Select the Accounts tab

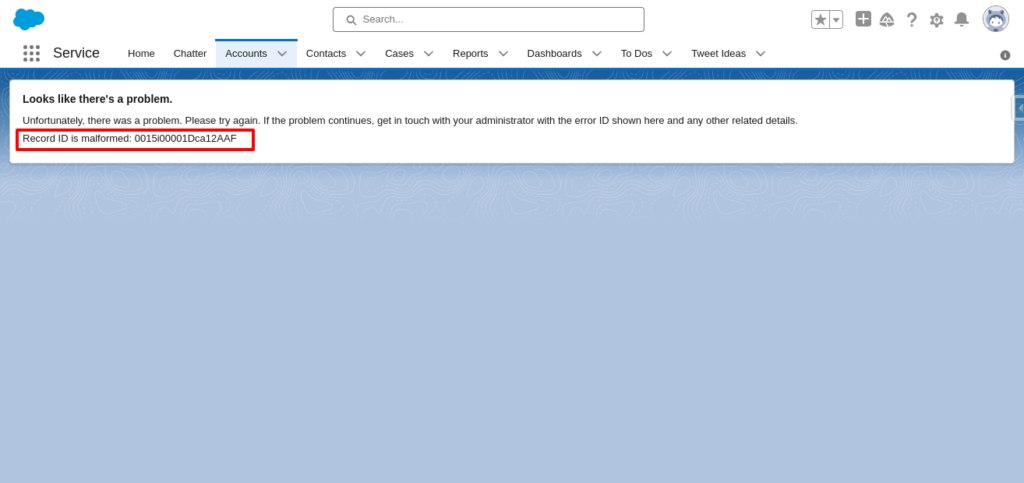click(x=246, y=54)
